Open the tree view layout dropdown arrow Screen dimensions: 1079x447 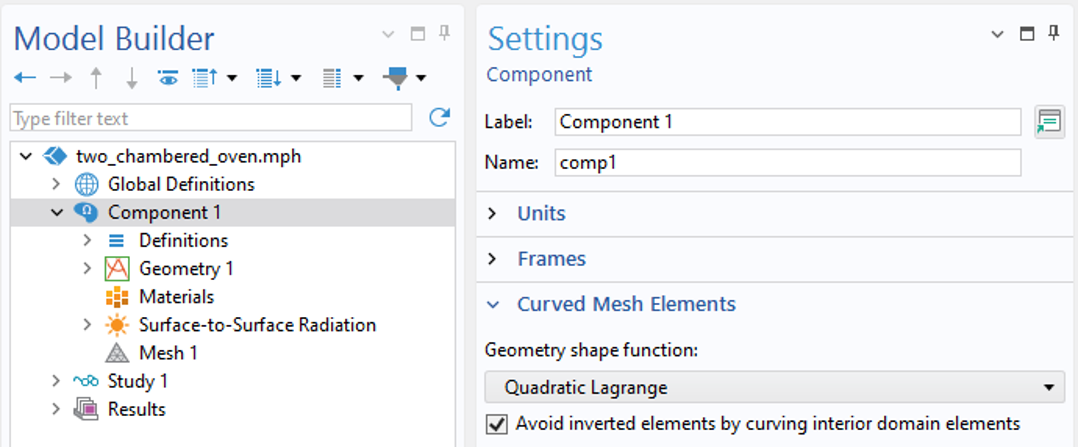click(x=359, y=78)
